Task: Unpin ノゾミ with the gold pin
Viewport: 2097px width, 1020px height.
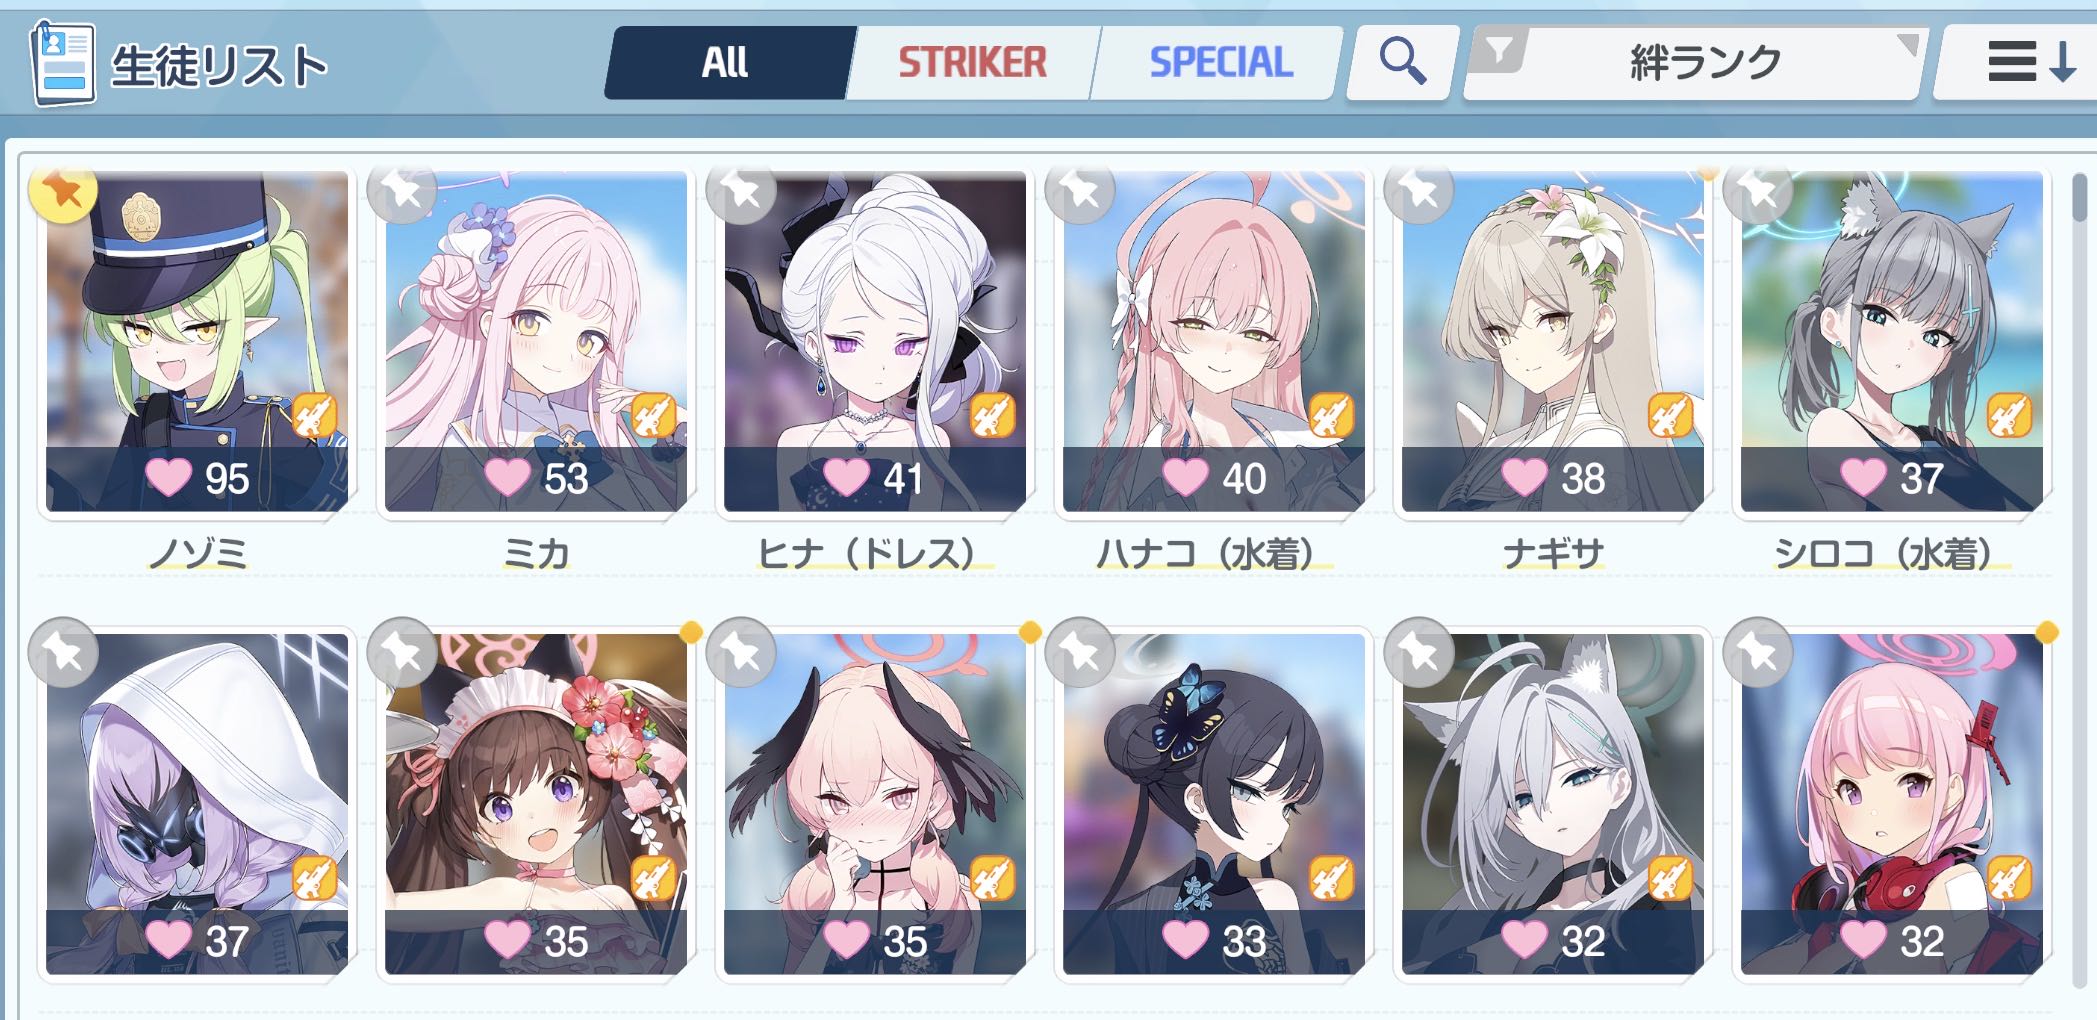Action: 63,190
